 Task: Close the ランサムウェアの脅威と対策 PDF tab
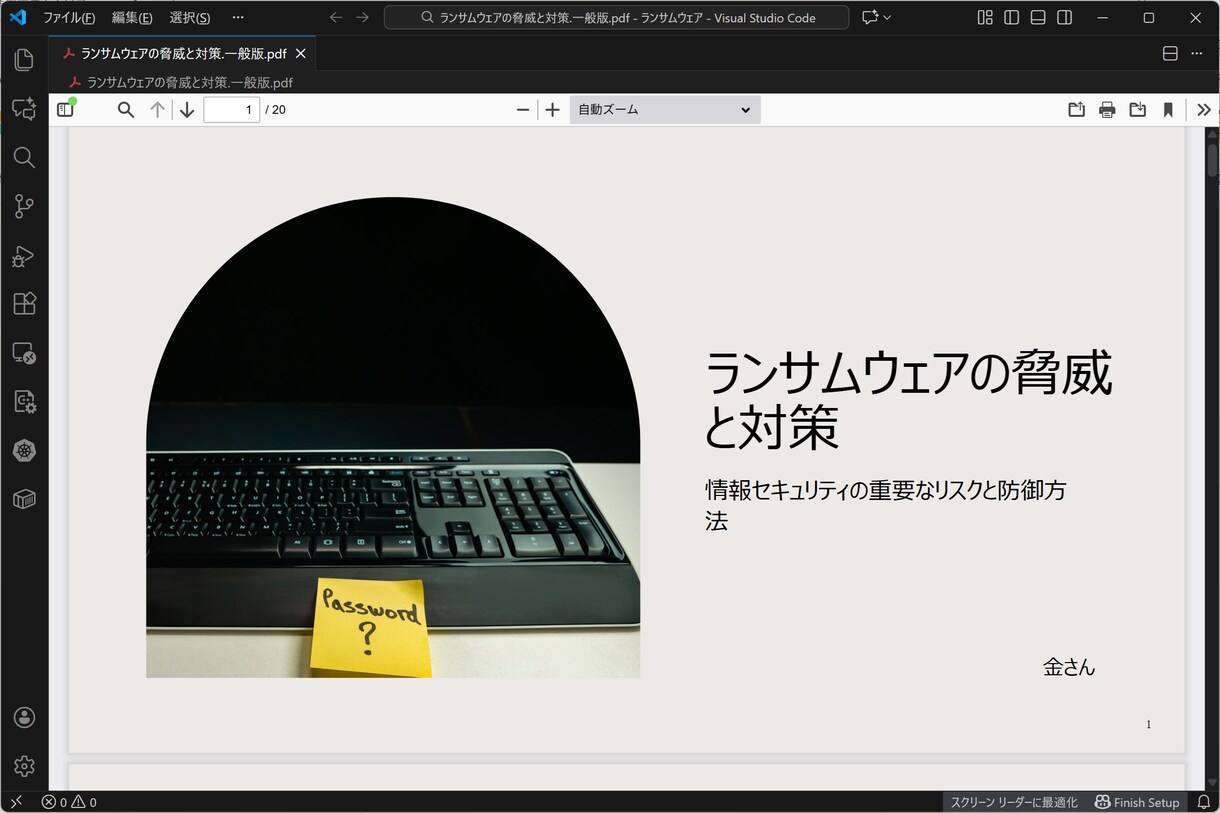300,54
